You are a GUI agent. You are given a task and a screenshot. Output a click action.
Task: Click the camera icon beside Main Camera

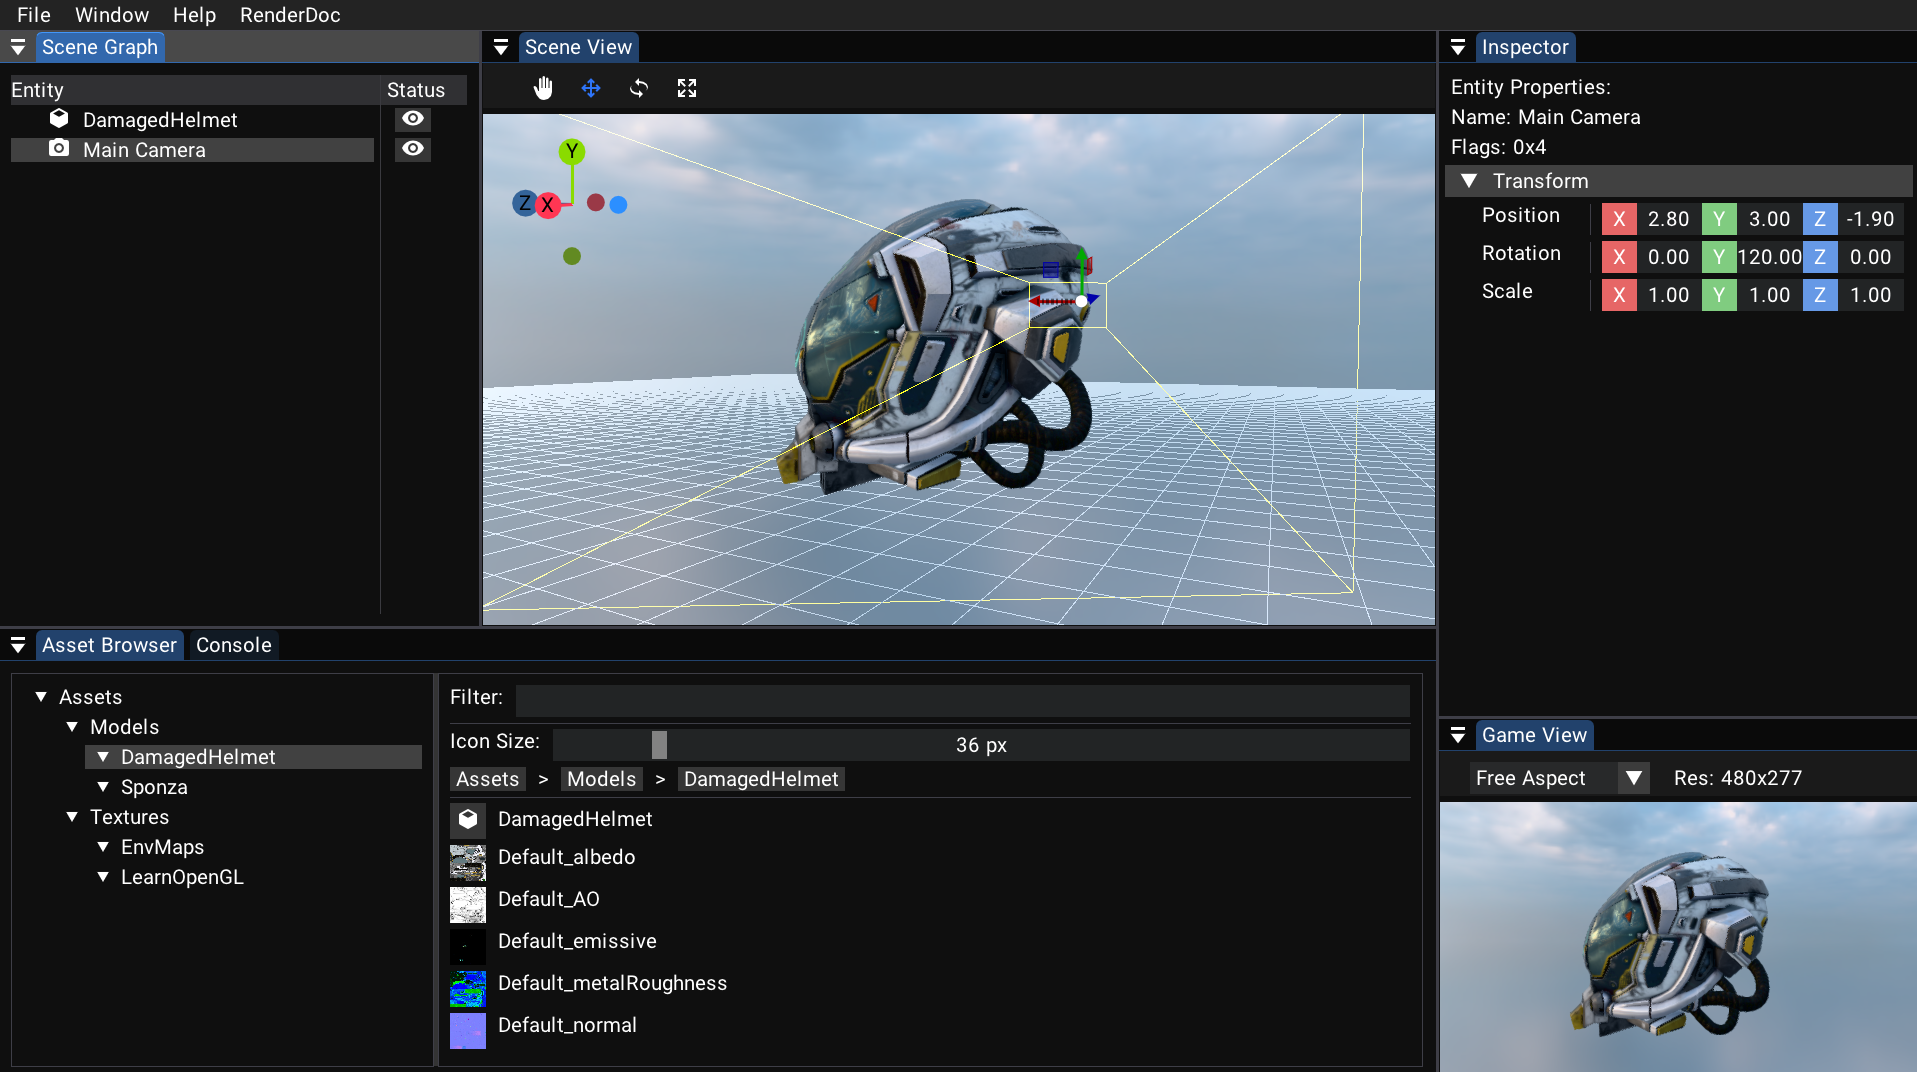pyautogui.click(x=59, y=149)
